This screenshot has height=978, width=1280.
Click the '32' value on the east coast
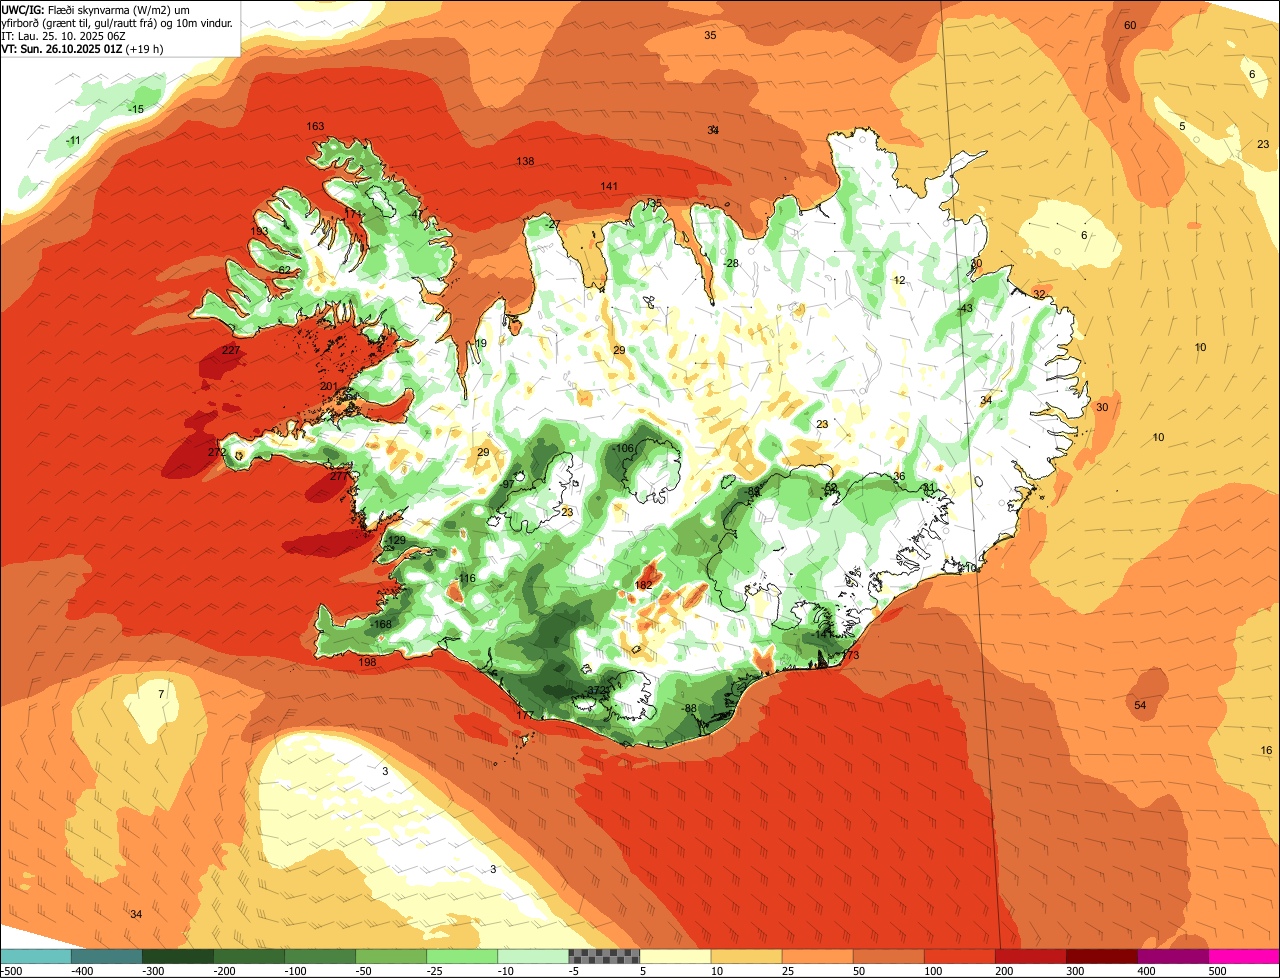point(1039,294)
